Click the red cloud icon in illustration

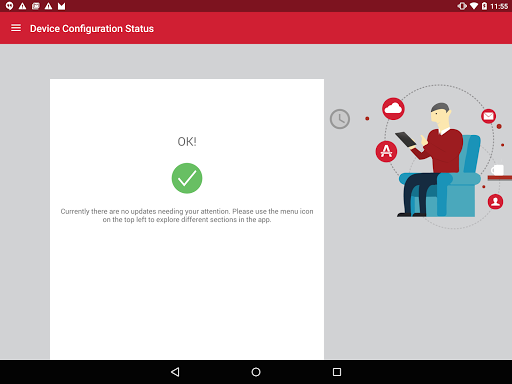[393, 109]
